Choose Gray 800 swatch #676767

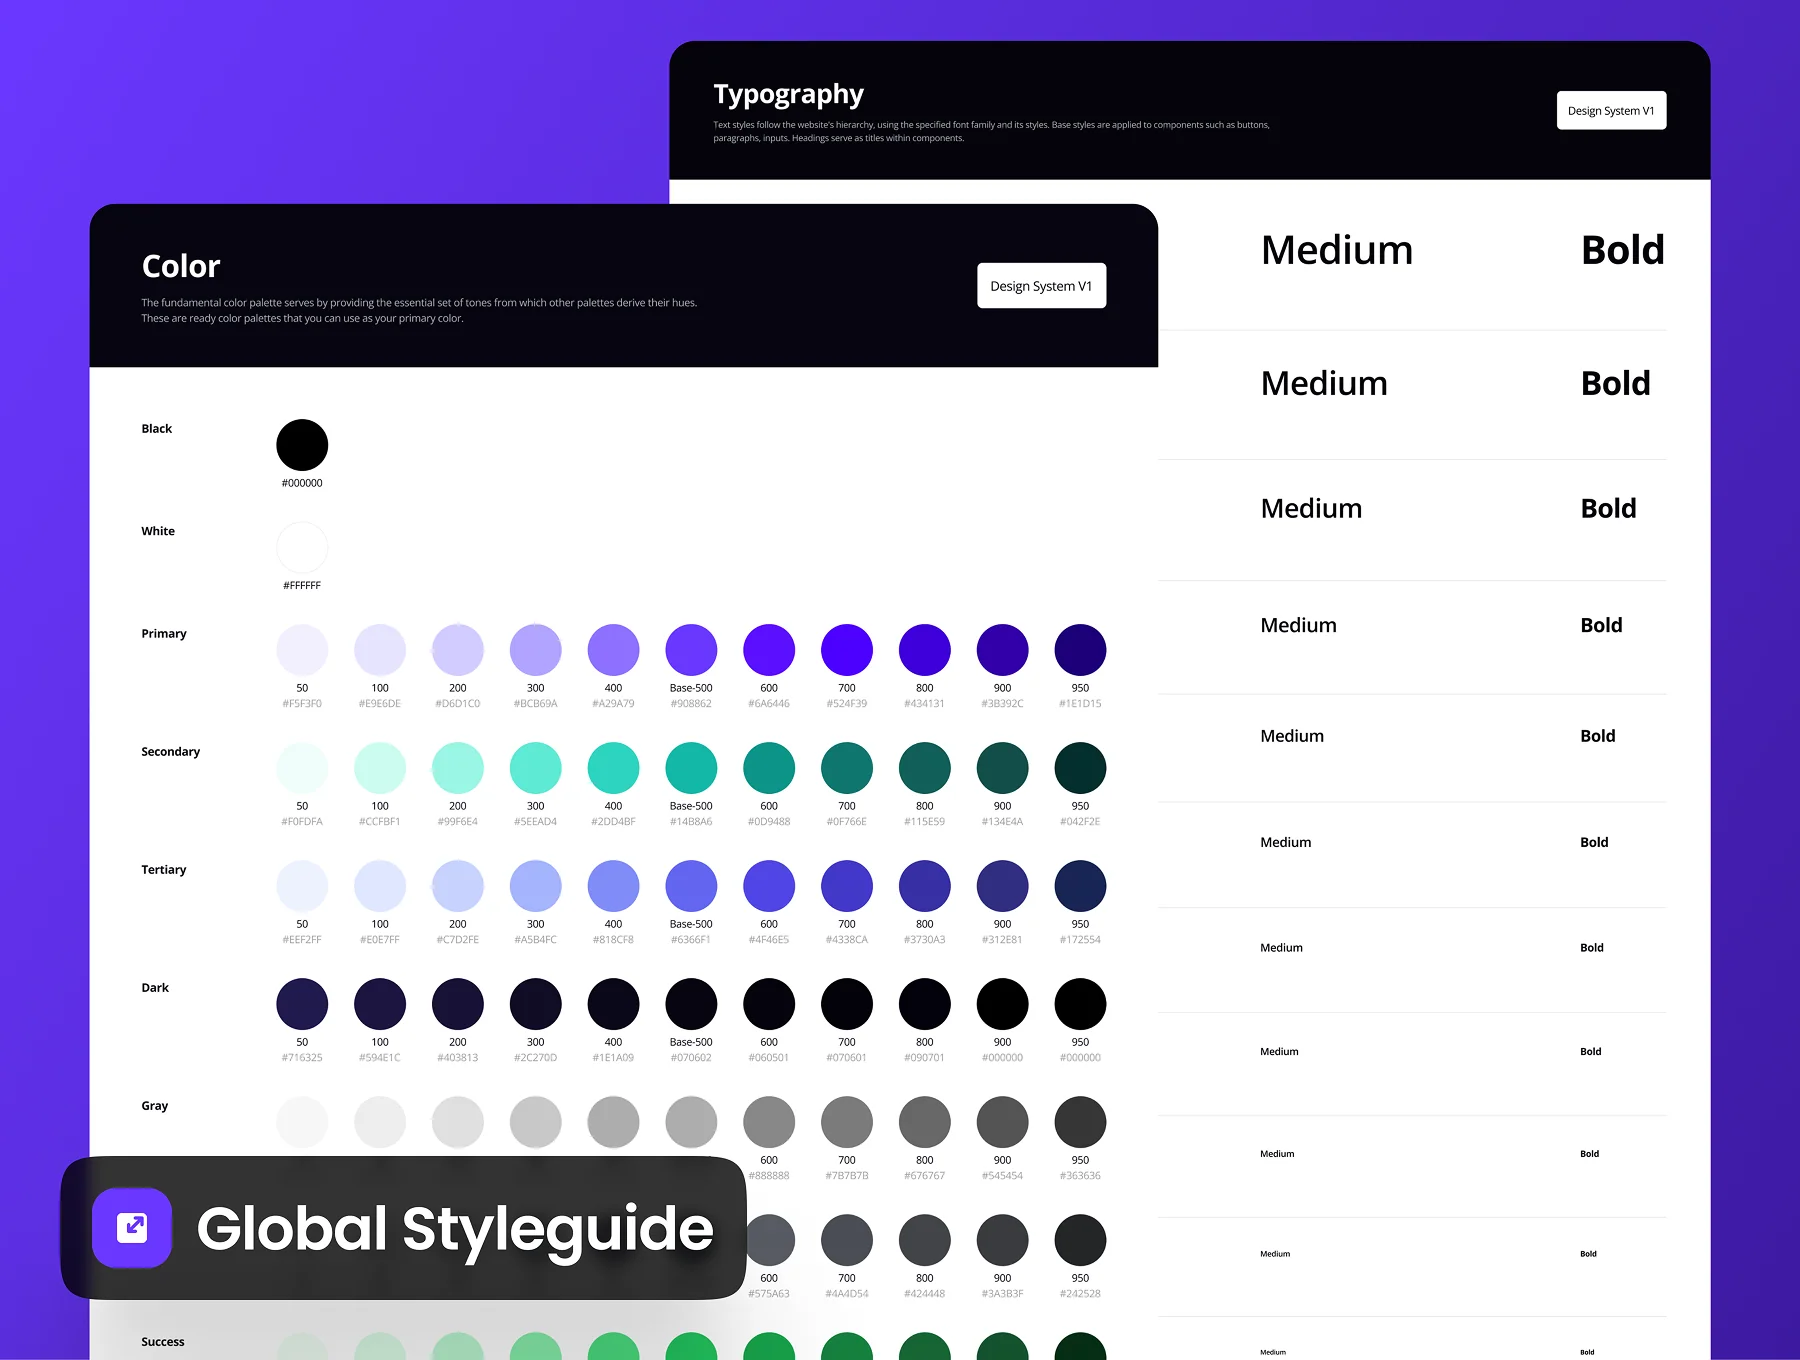[925, 1122]
